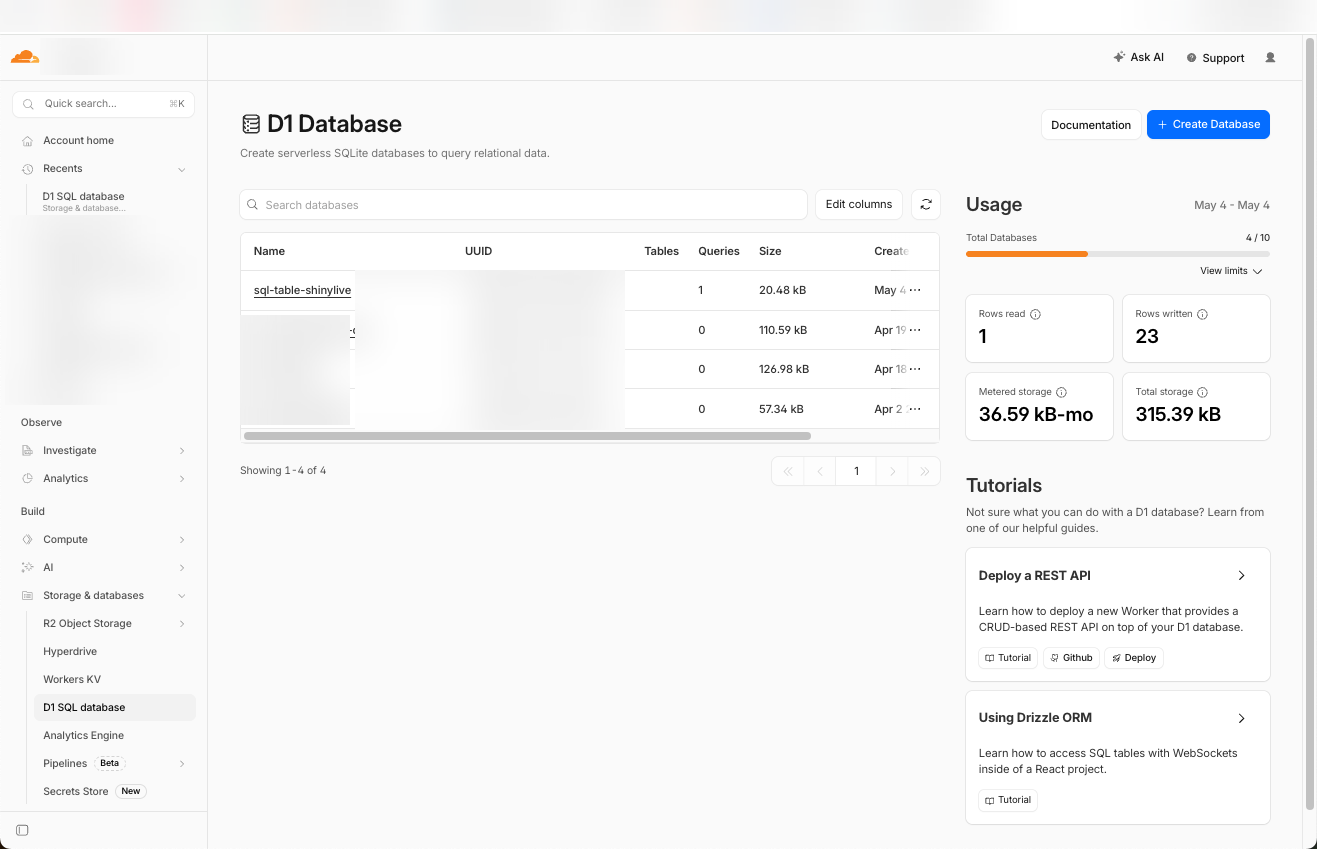Show info for Total storage
The width and height of the screenshot is (1317, 849).
[1202, 393]
